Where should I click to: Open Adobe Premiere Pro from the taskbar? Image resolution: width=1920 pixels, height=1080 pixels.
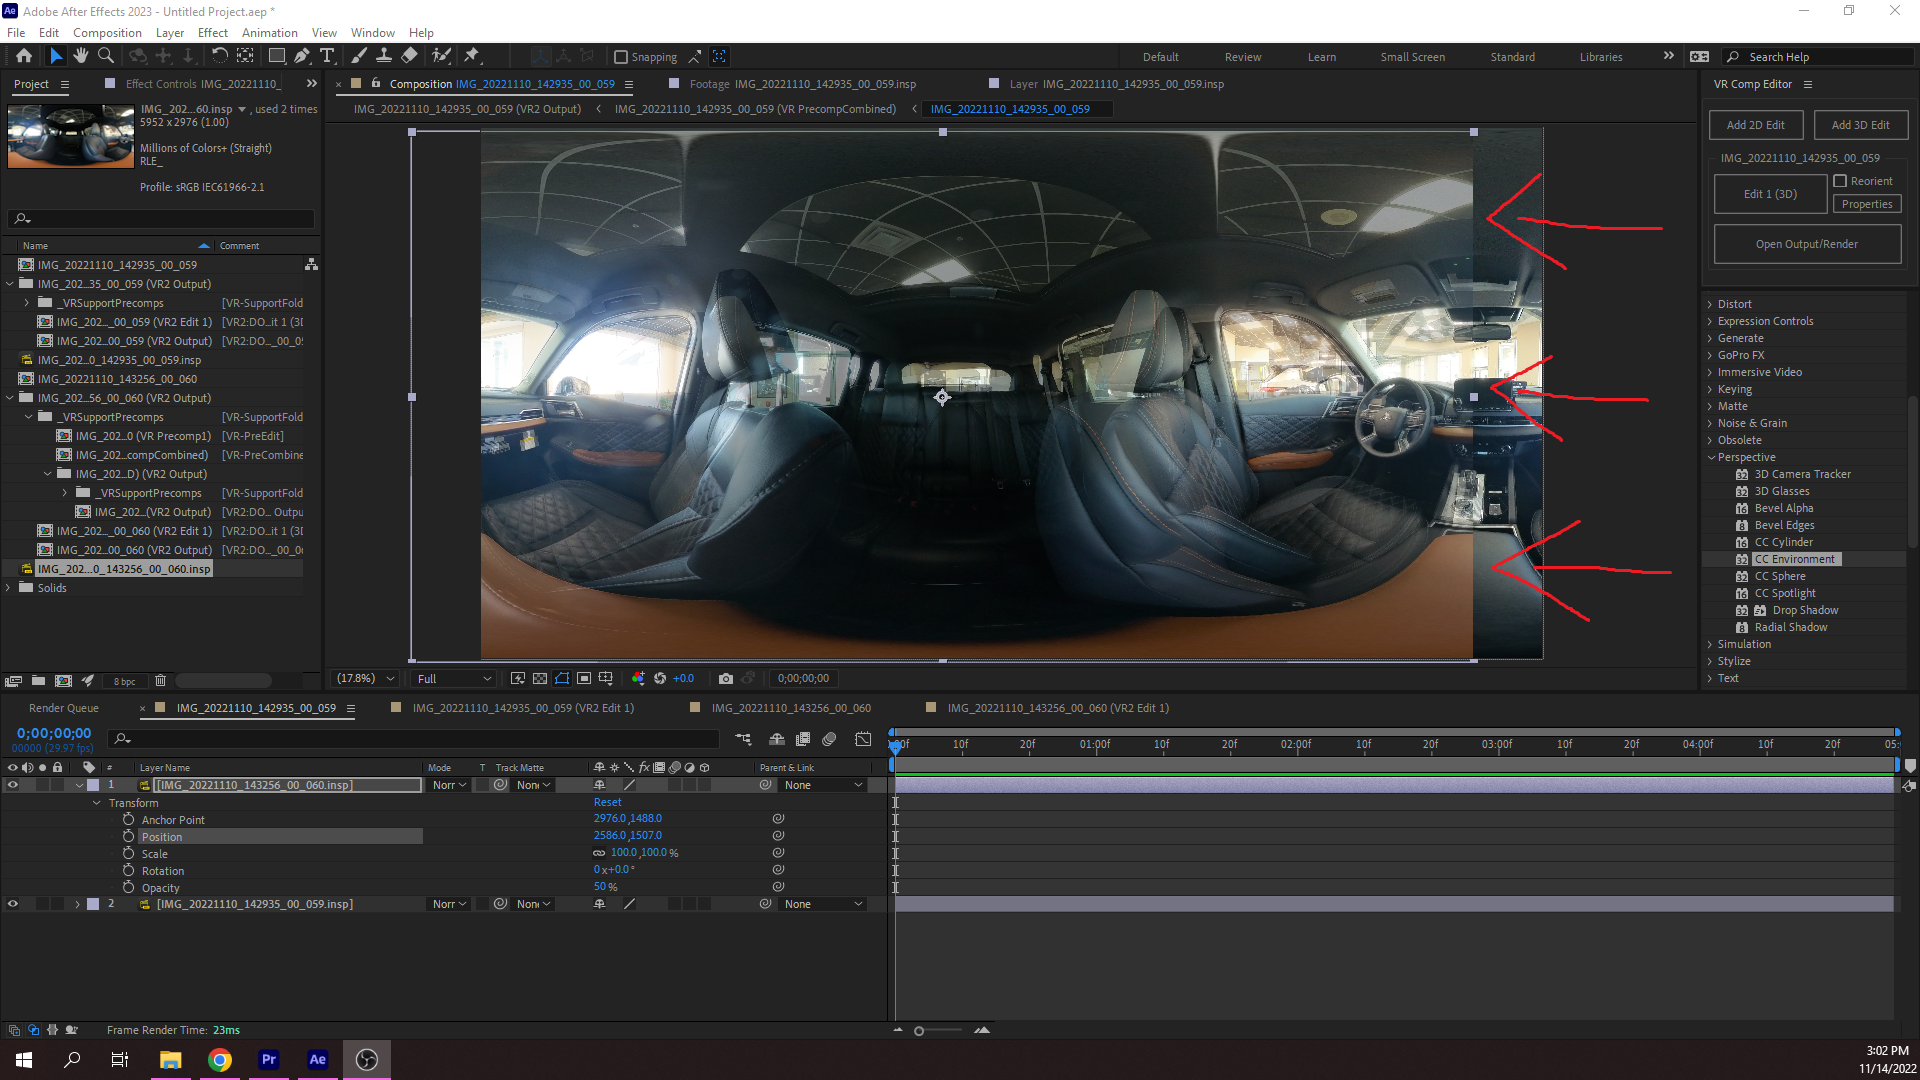point(268,1059)
